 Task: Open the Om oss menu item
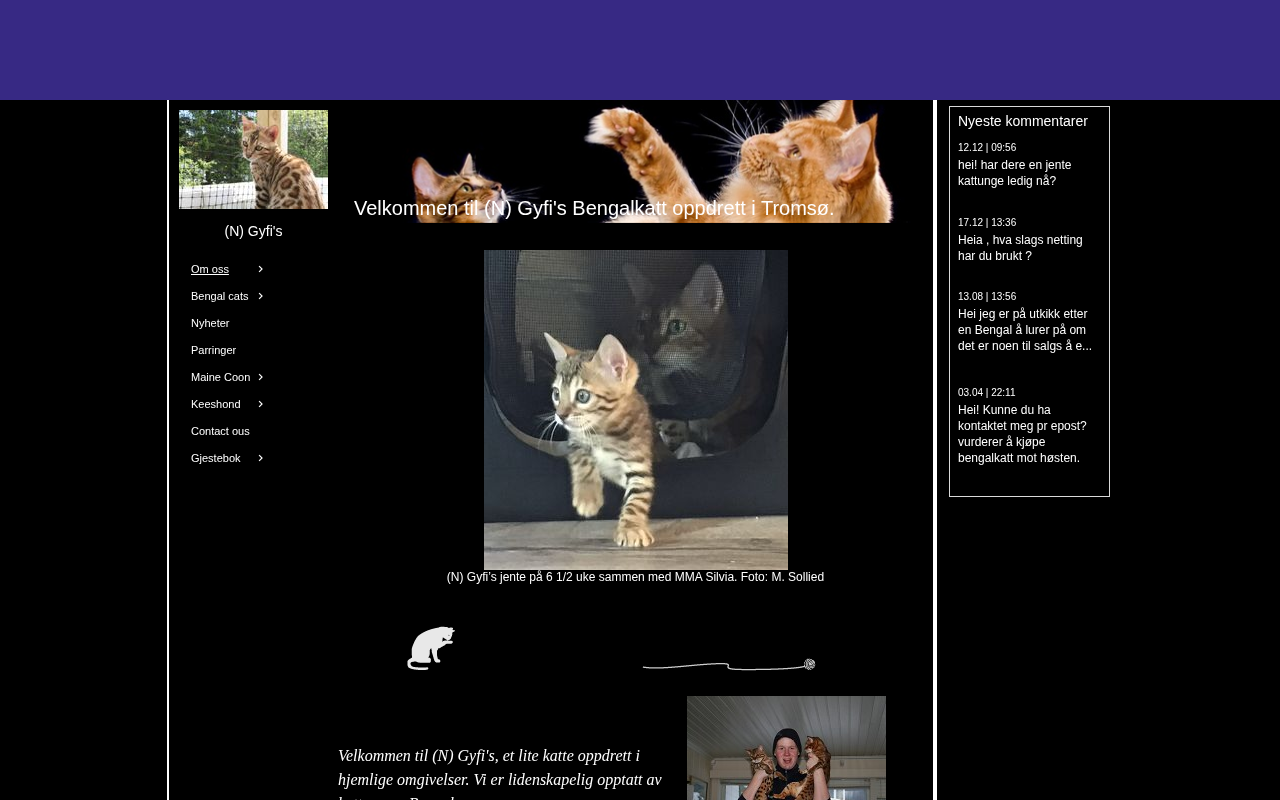210,269
